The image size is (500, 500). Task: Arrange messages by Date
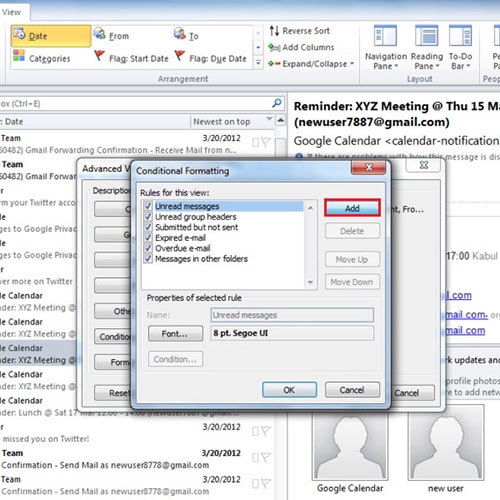pyautogui.click(x=51, y=36)
